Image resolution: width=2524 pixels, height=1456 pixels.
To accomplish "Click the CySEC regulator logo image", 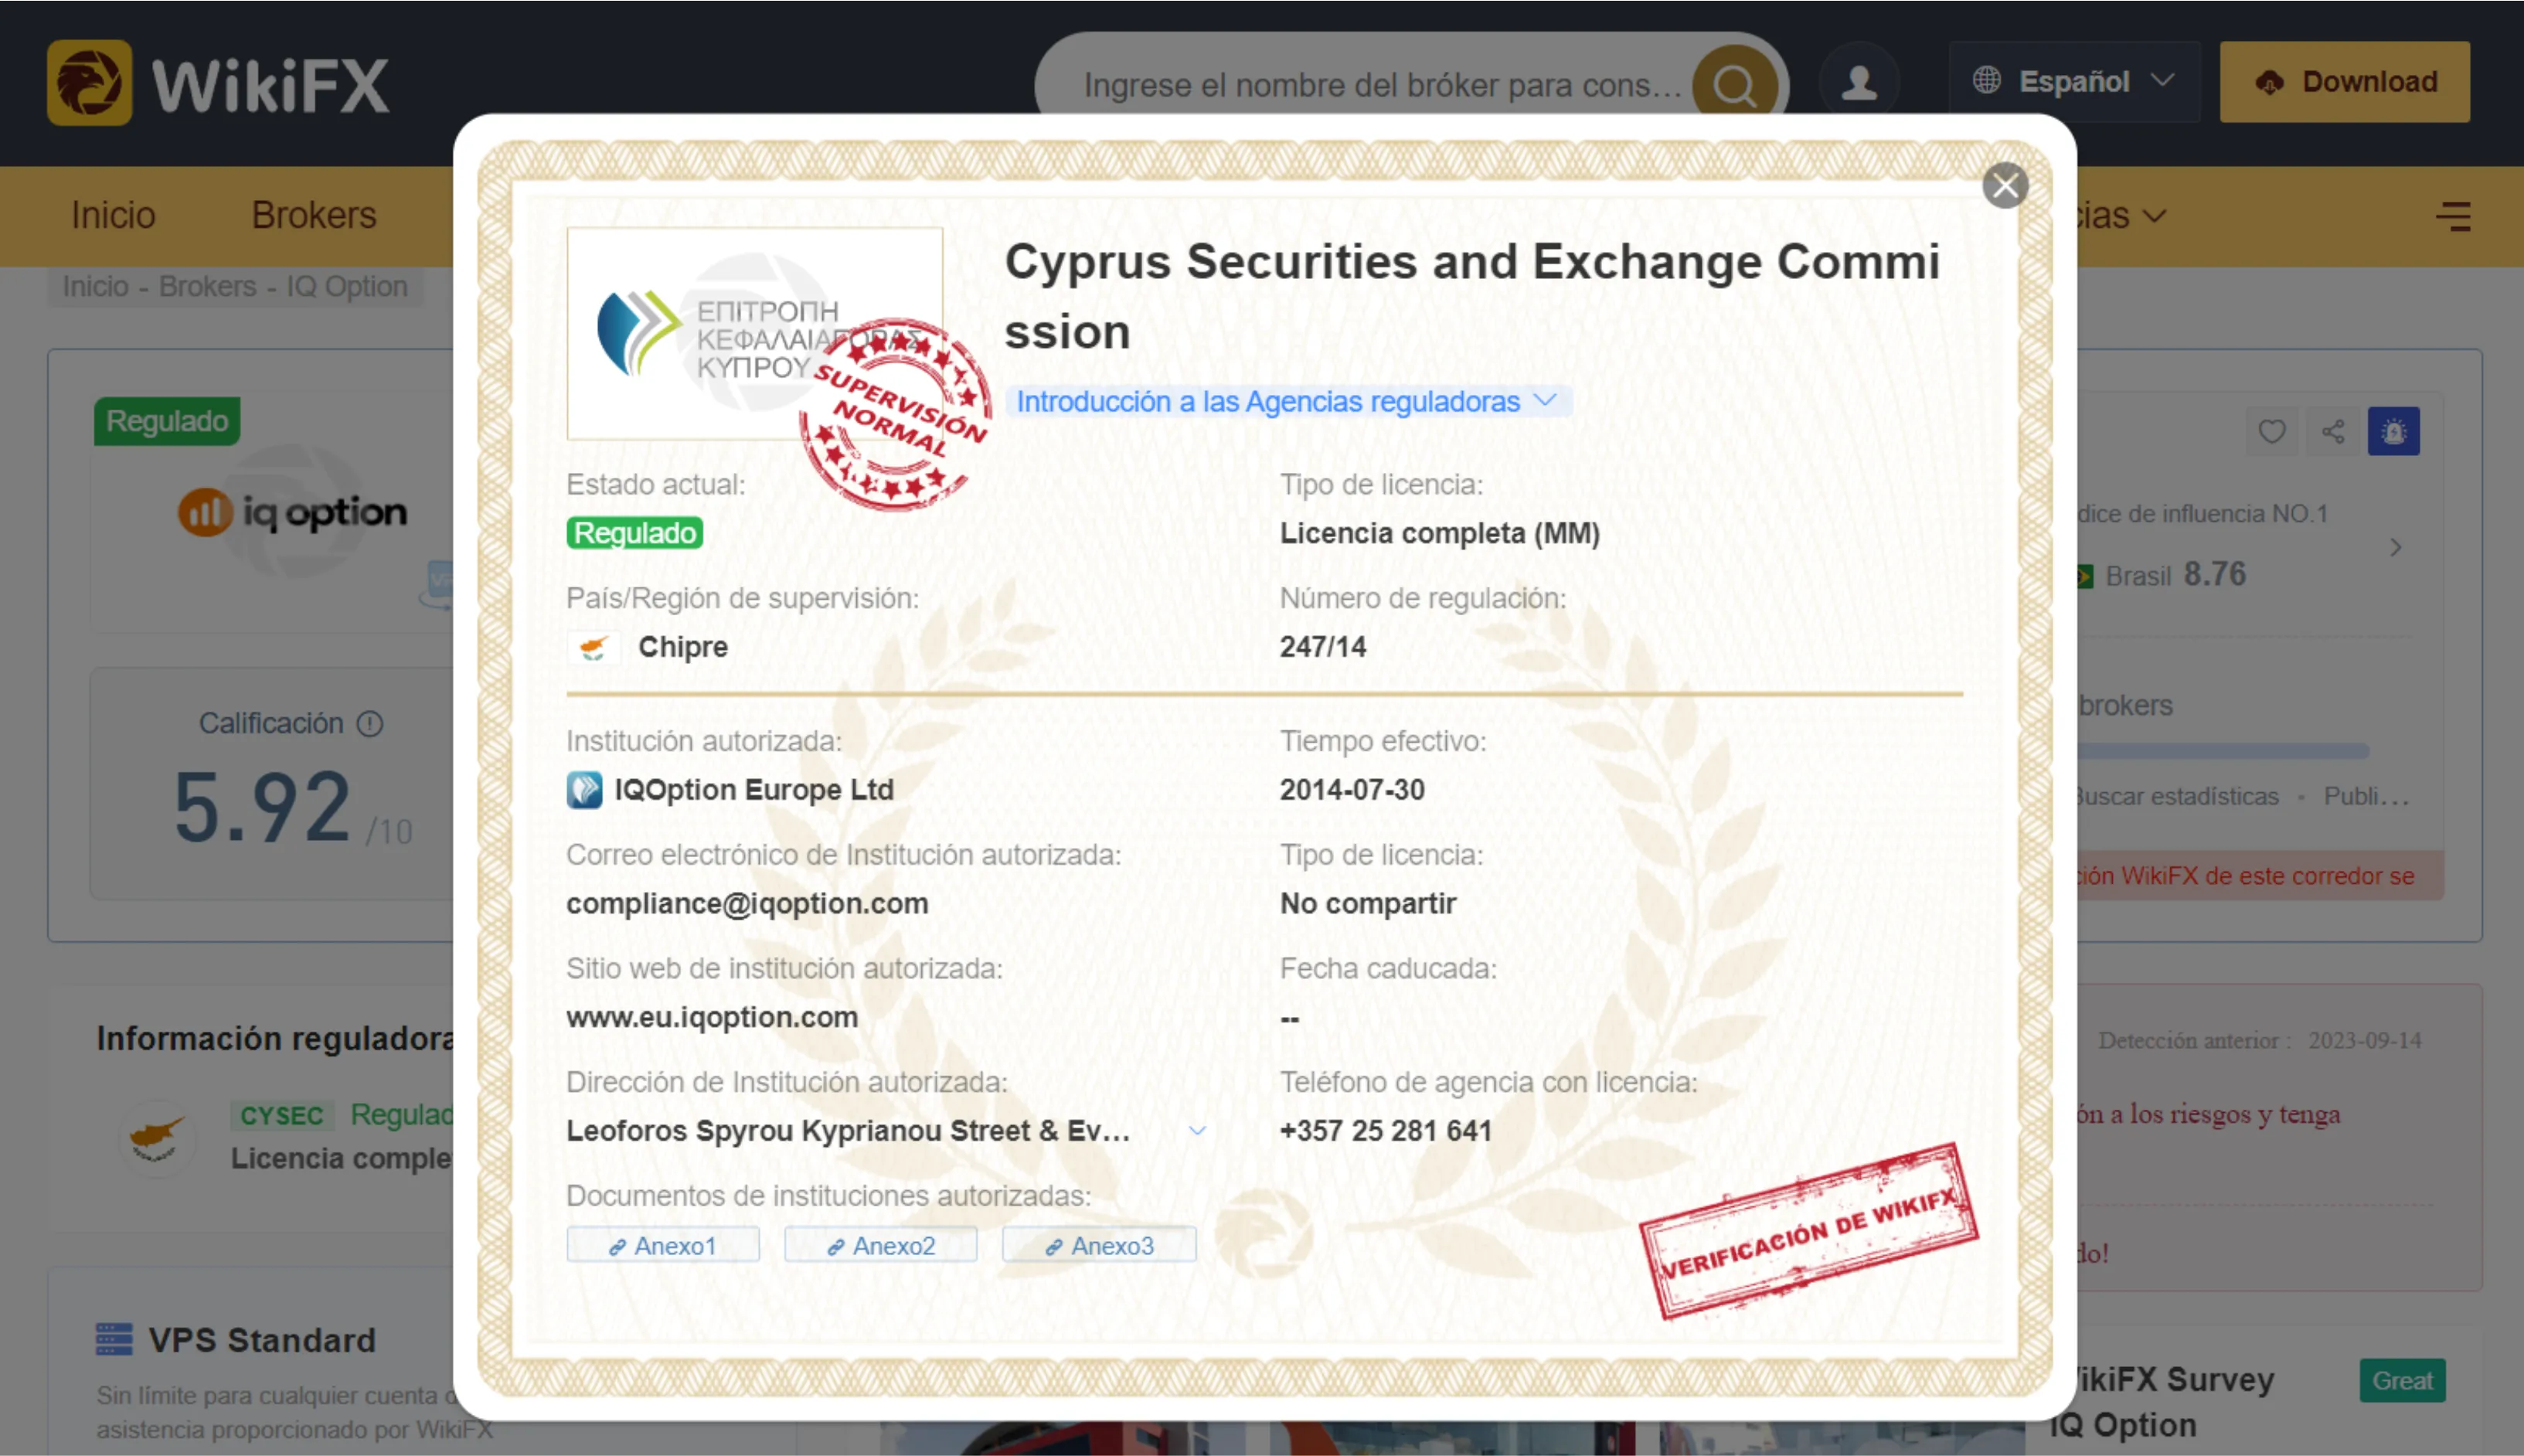I will pos(755,333).
